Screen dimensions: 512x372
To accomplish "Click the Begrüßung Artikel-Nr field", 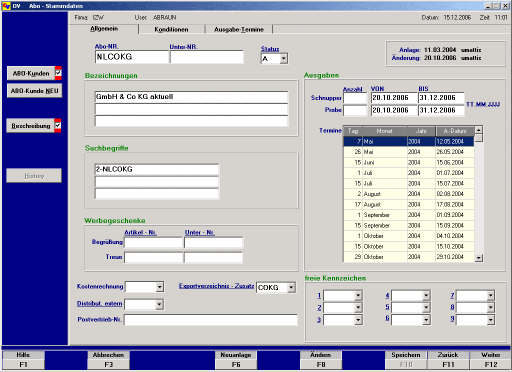I will pos(153,242).
